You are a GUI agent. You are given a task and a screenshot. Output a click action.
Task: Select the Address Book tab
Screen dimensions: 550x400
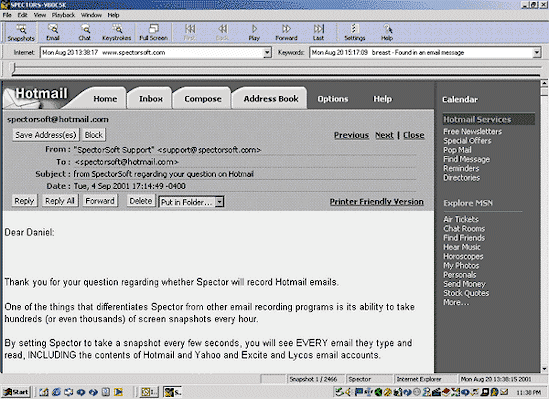point(271,99)
